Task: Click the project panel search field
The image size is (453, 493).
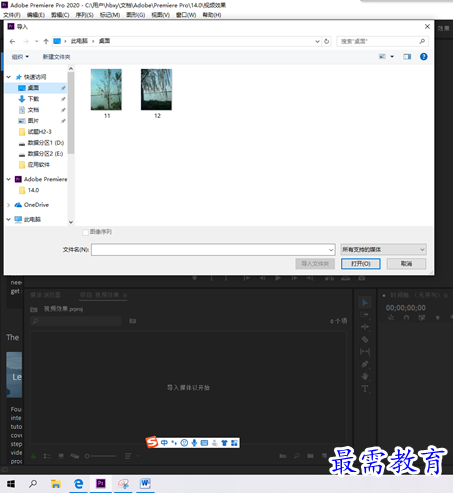Action: [76, 321]
